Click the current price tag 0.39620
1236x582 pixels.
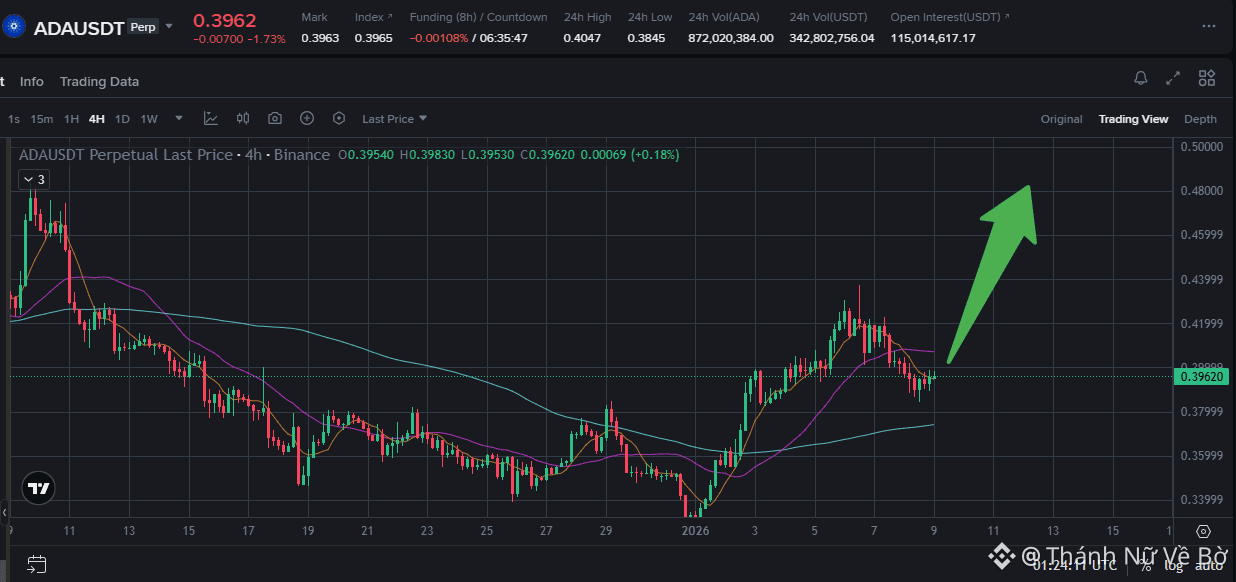[x=1203, y=376]
